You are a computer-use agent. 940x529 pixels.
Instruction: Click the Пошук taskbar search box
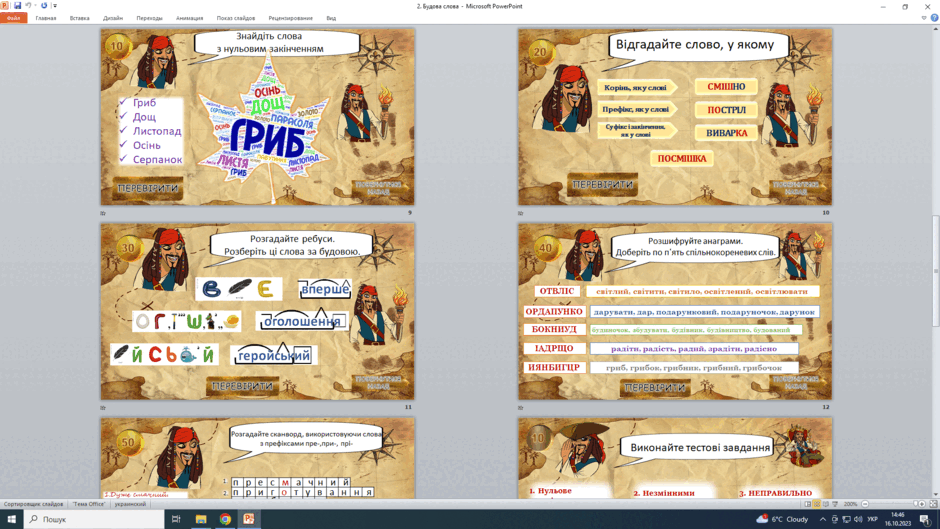click(94, 519)
